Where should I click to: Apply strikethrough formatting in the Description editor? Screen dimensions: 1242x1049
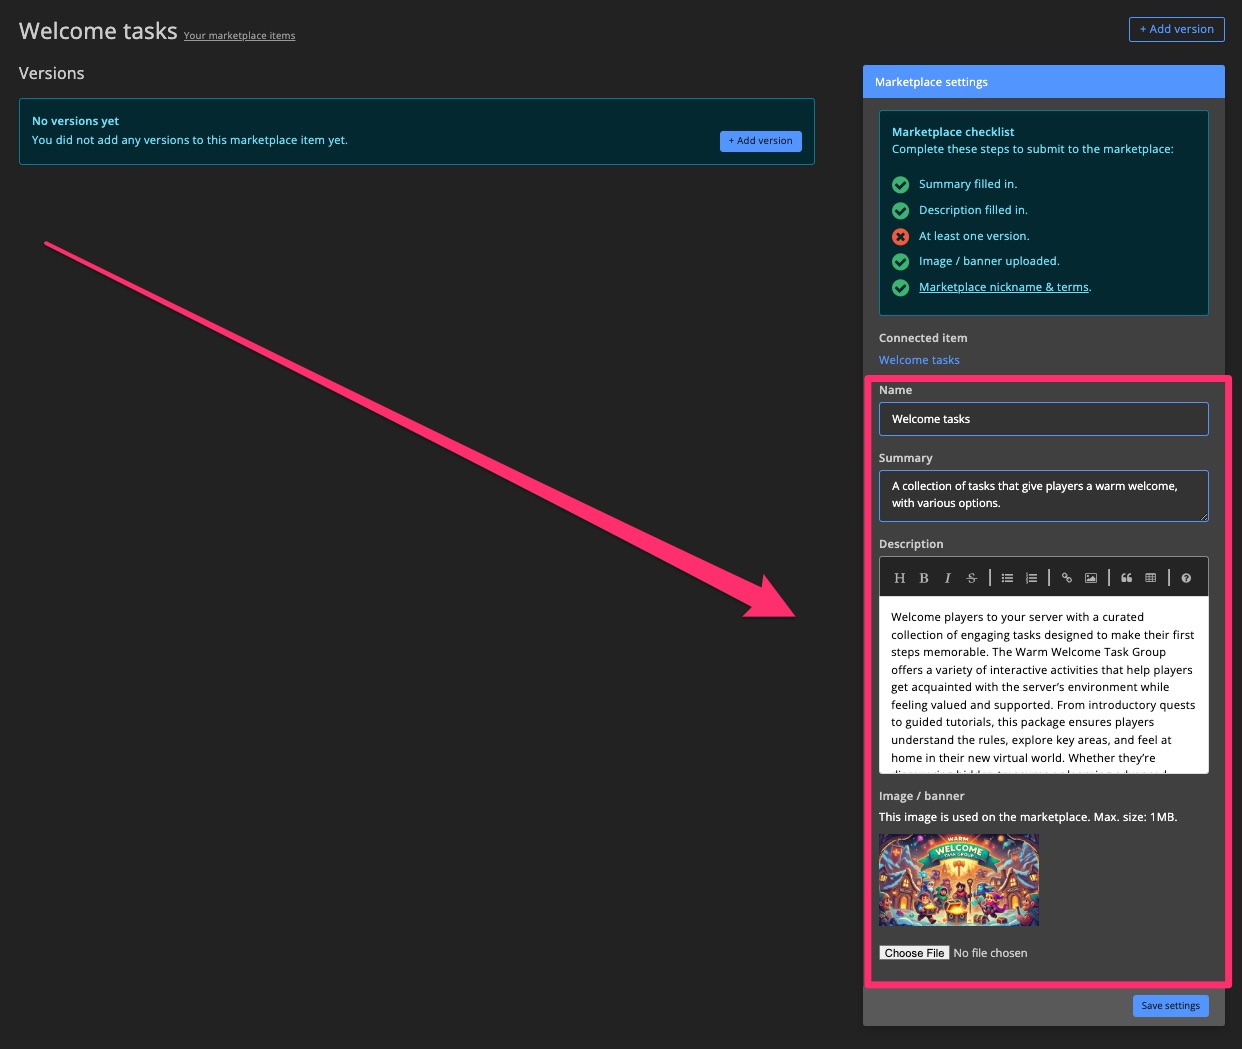click(971, 577)
